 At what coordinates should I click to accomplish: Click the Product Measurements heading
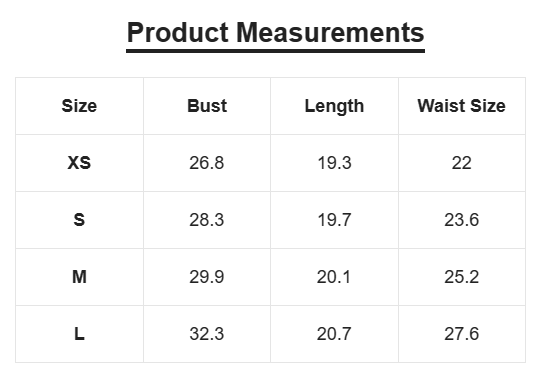point(275,33)
